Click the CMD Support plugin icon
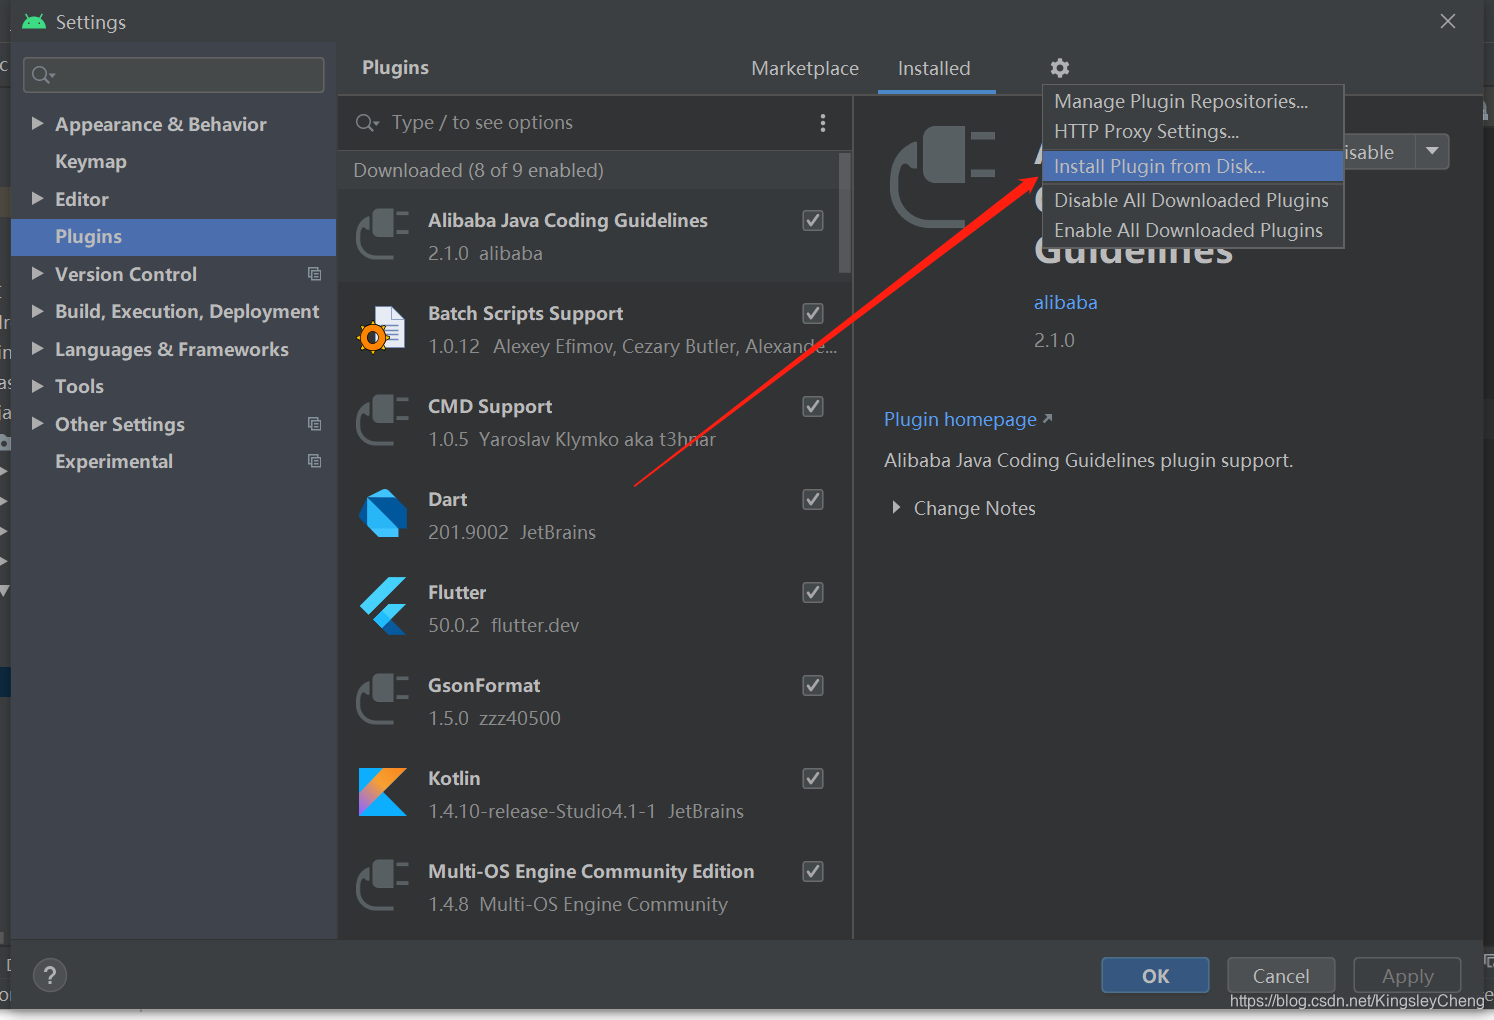This screenshot has height=1020, width=1494. pyautogui.click(x=382, y=421)
